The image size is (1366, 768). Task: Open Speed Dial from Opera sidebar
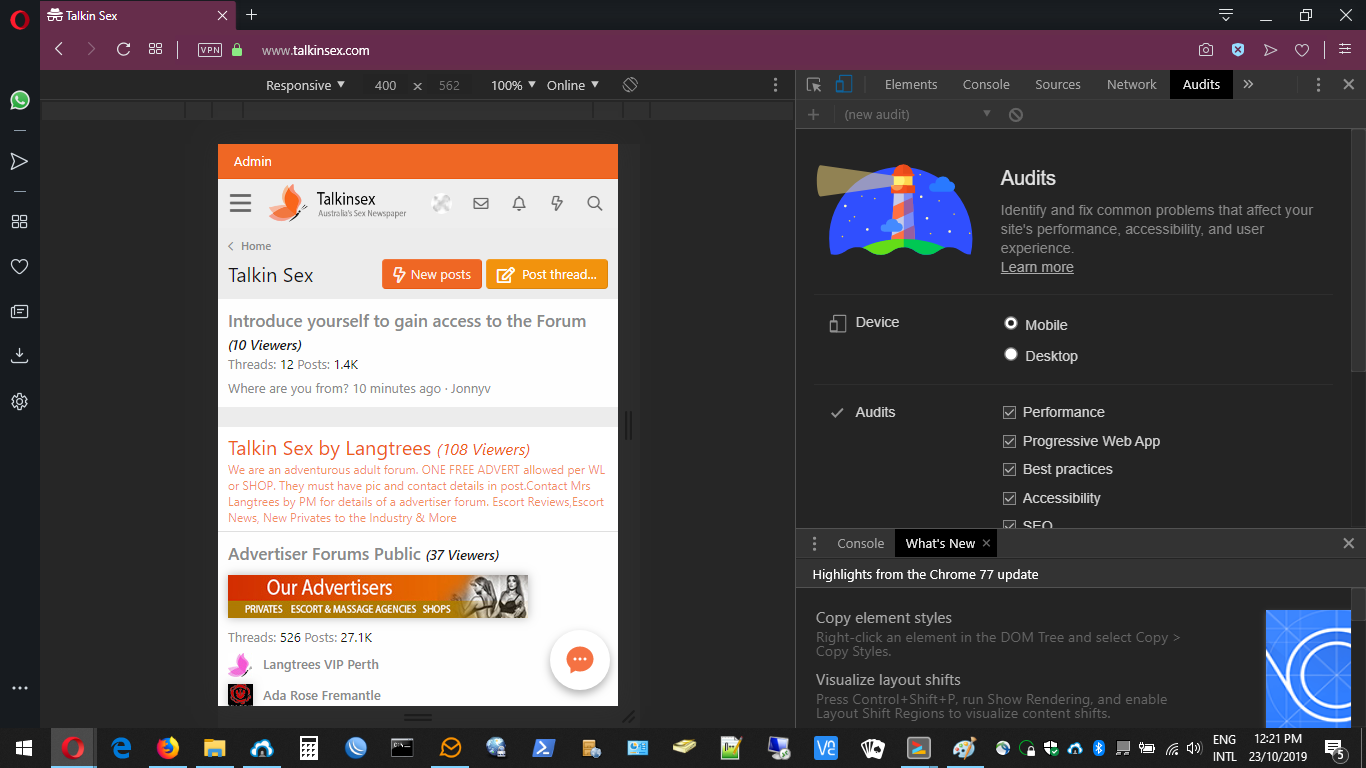[19, 222]
